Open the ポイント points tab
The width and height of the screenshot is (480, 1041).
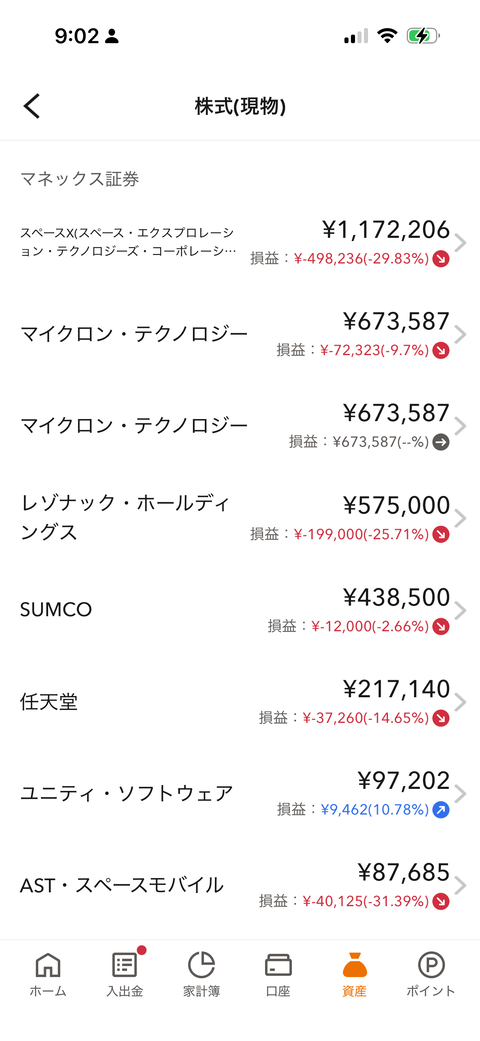pos(431,975)
